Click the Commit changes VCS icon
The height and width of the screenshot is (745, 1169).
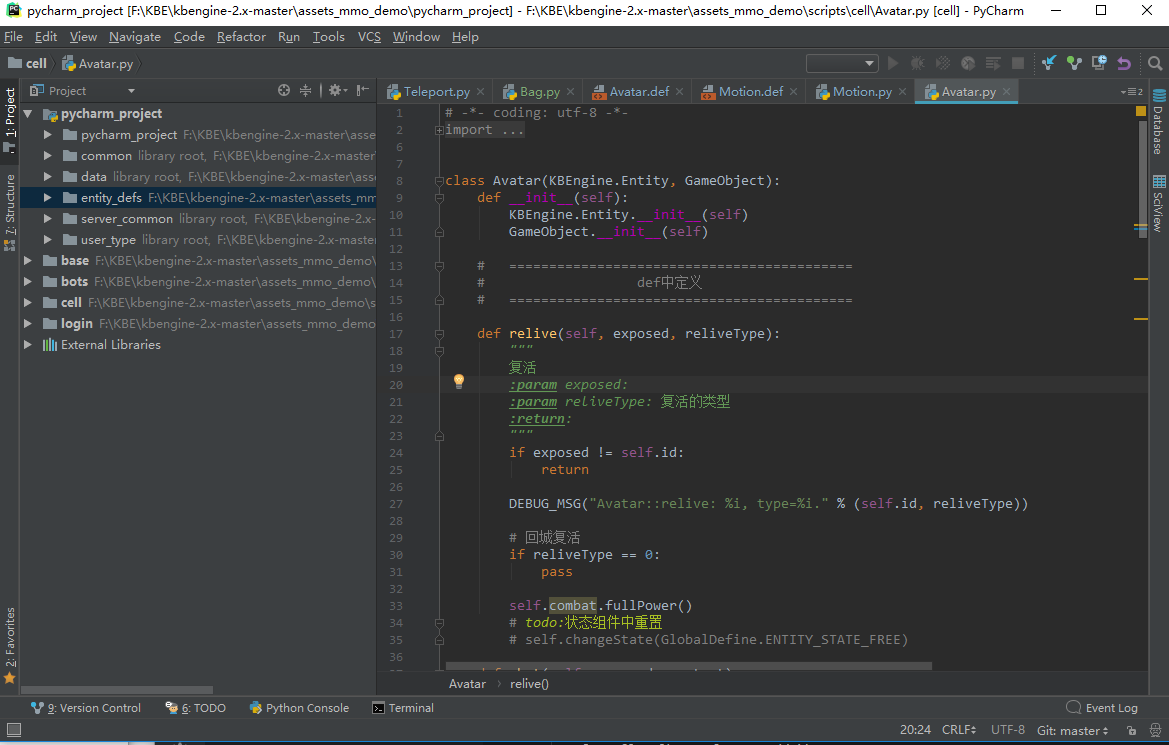[1074, 63]
